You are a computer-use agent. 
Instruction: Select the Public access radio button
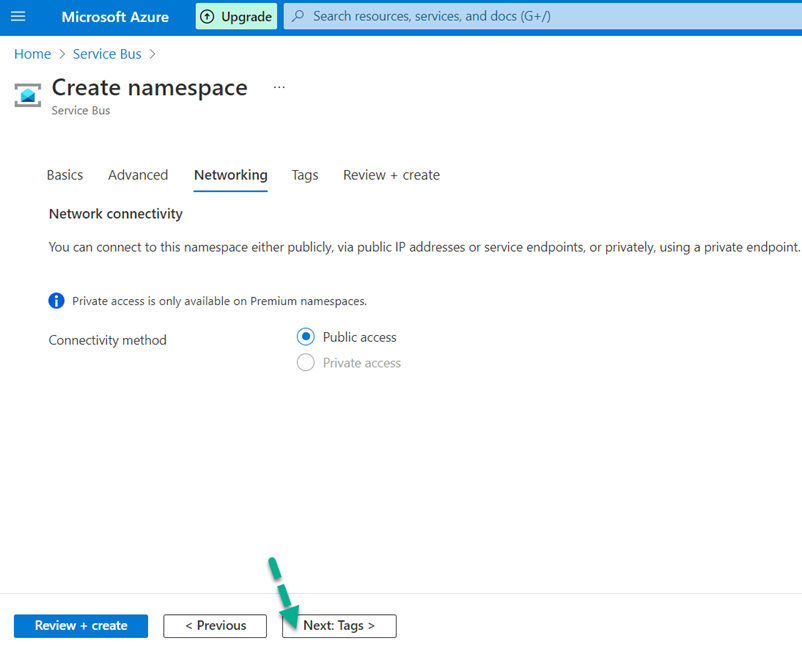tap(305, 337)
